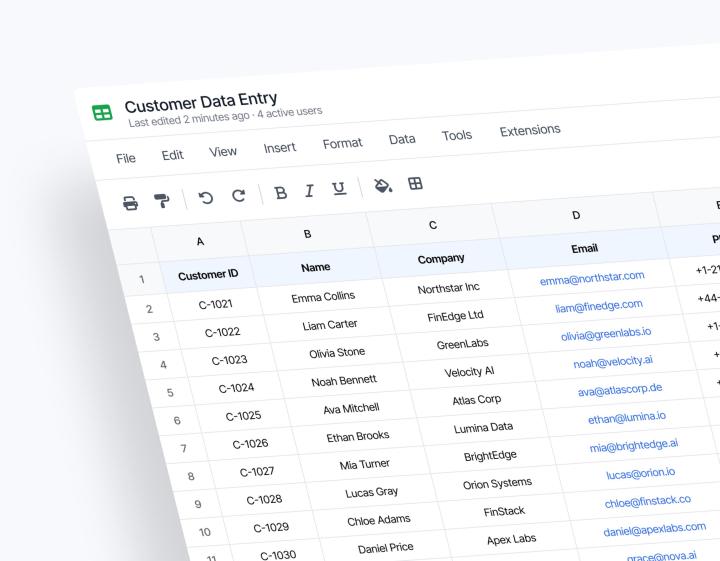
Task: Click the Customer ID header cell
Action: [208, 275]
